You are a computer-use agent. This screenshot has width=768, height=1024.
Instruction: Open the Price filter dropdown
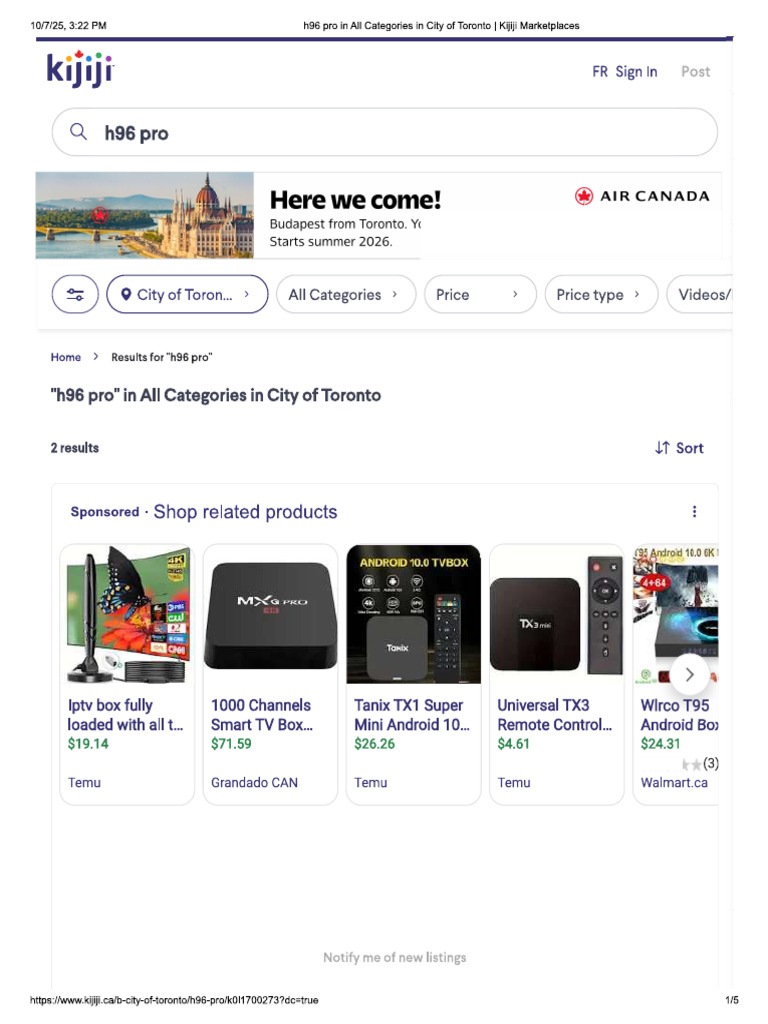pos(480,295)
